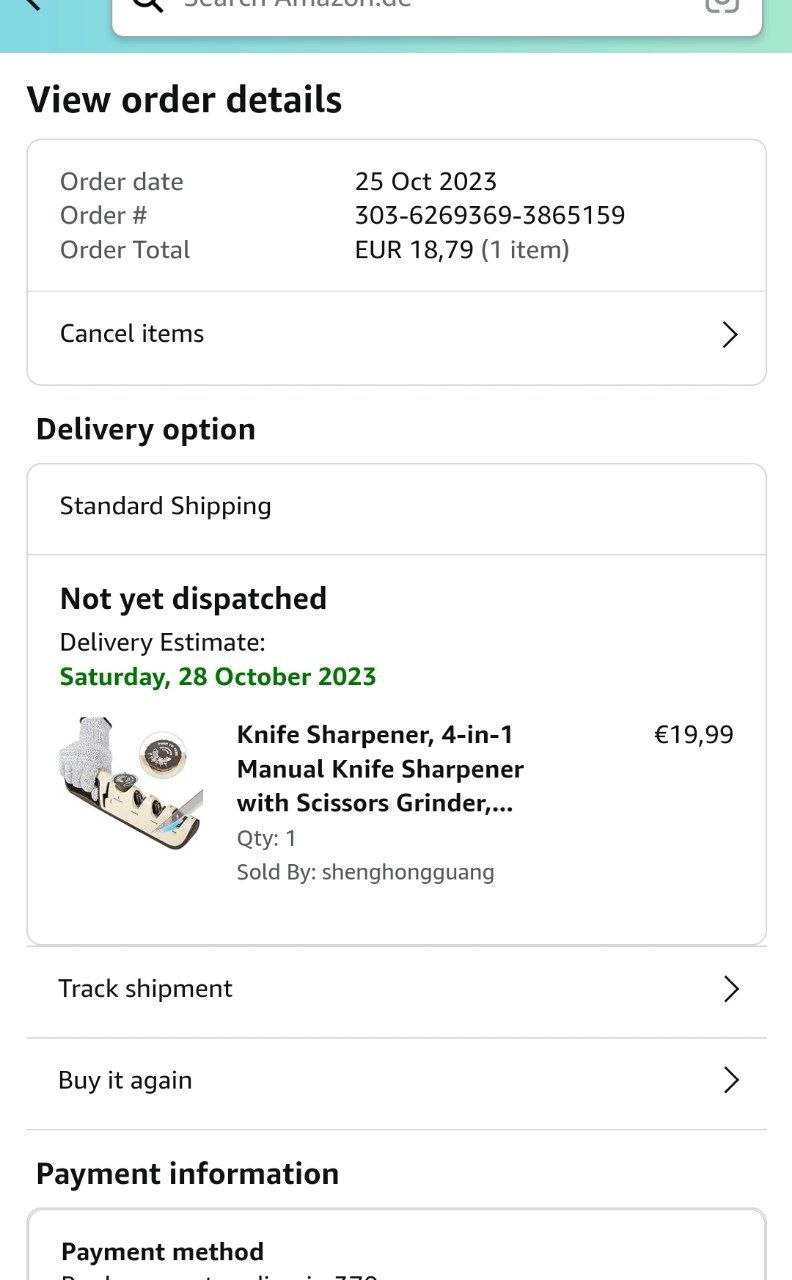Expand the Buy it again chevron arrow

point(731,1080)
